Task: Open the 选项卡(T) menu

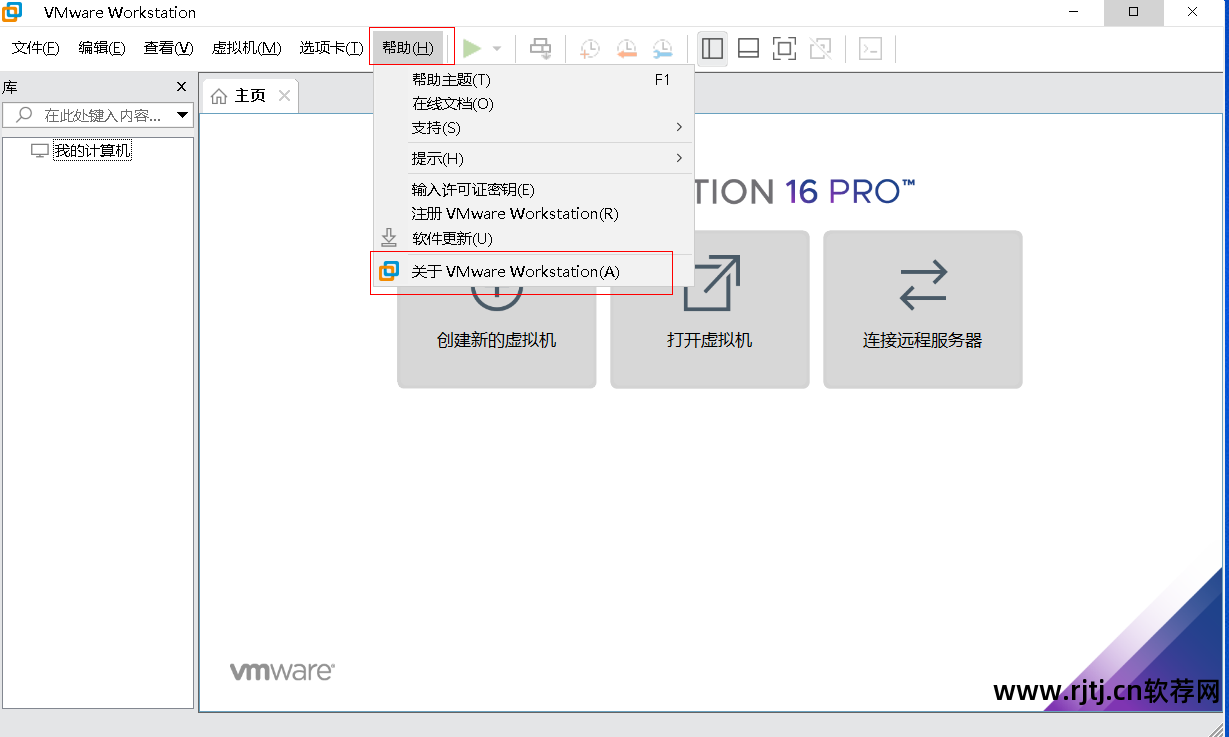Action: tap(331, 48)
